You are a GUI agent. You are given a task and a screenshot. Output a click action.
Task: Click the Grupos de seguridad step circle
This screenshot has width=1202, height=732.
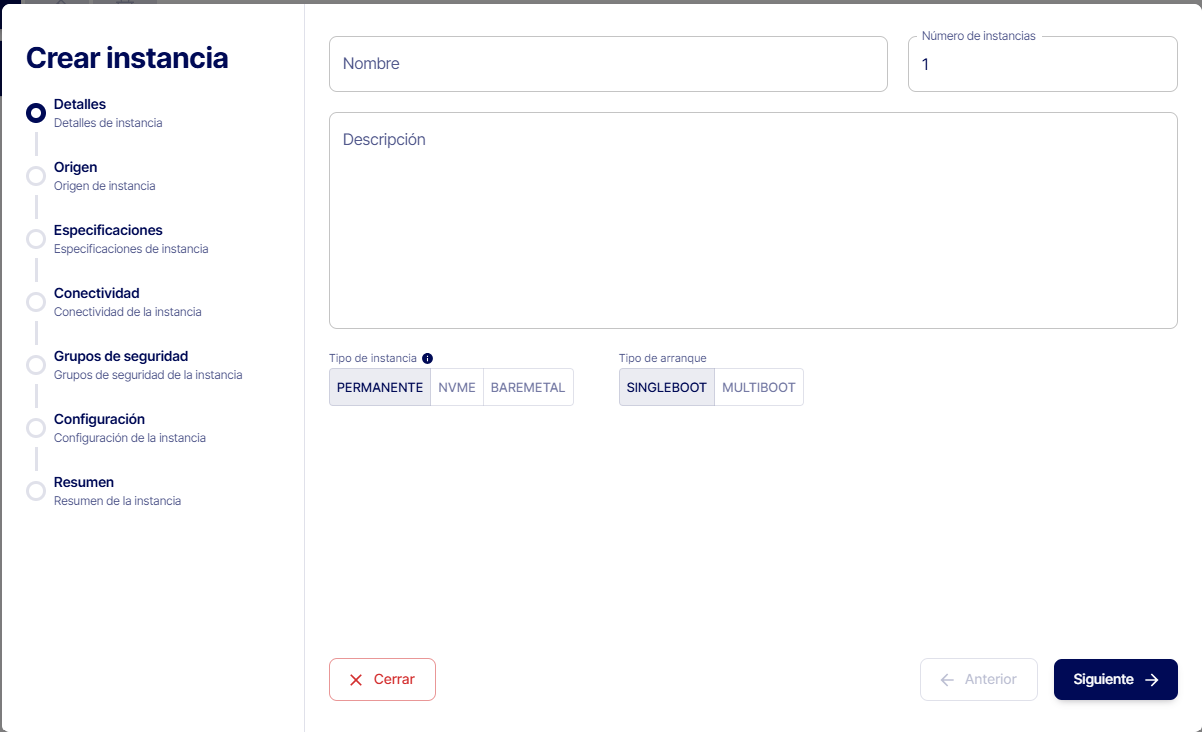tap(36, 365)
